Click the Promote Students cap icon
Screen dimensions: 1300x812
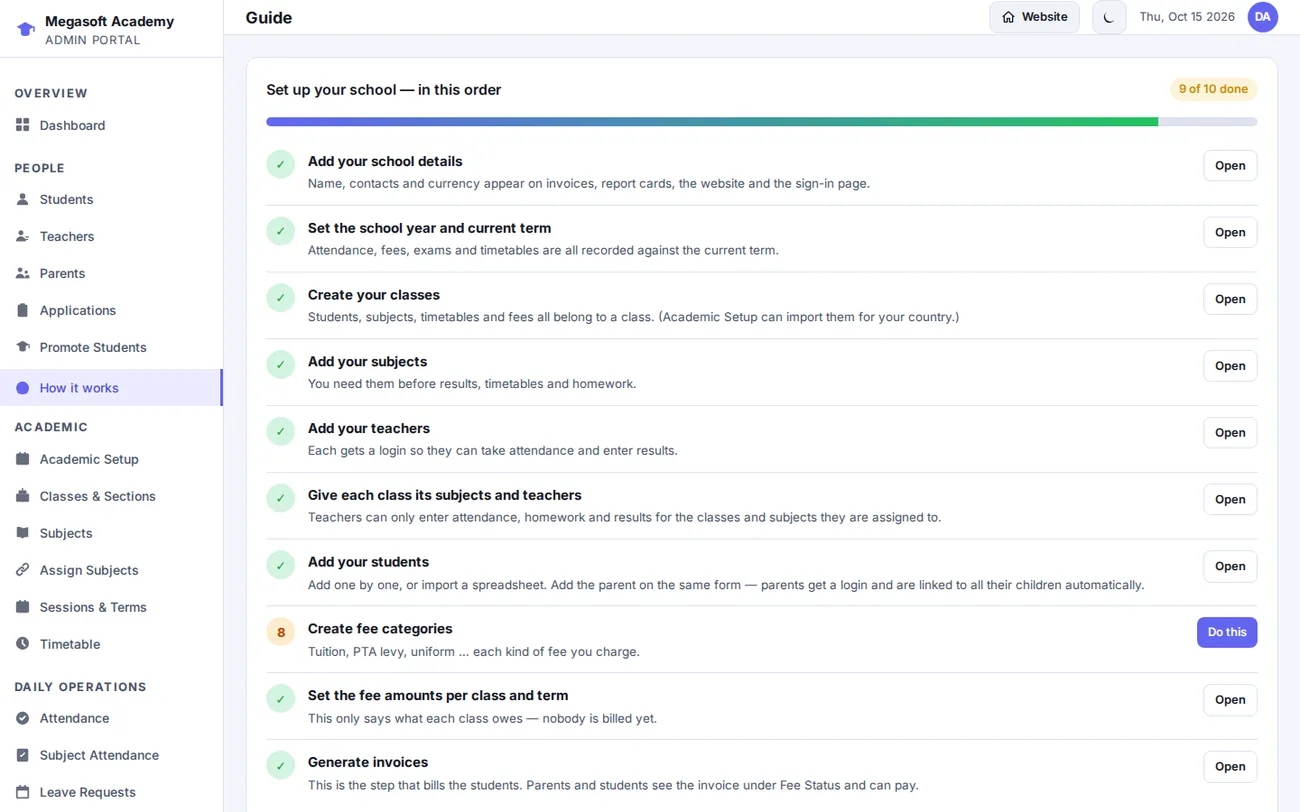(23, 347)
